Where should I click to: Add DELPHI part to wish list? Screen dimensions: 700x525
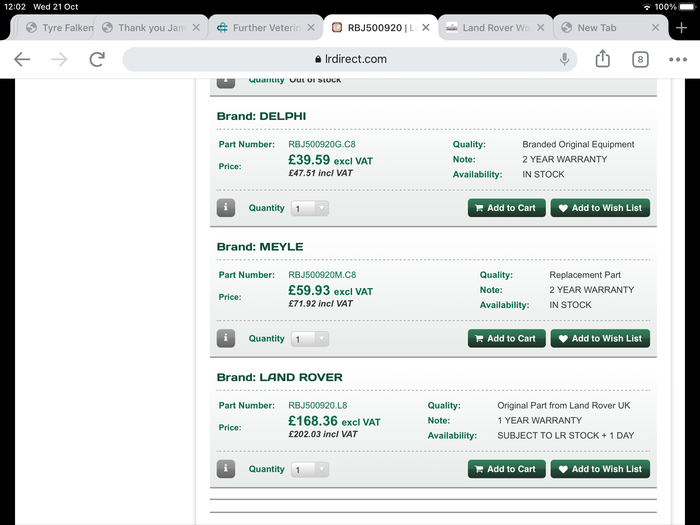click(x=600, y=208)
